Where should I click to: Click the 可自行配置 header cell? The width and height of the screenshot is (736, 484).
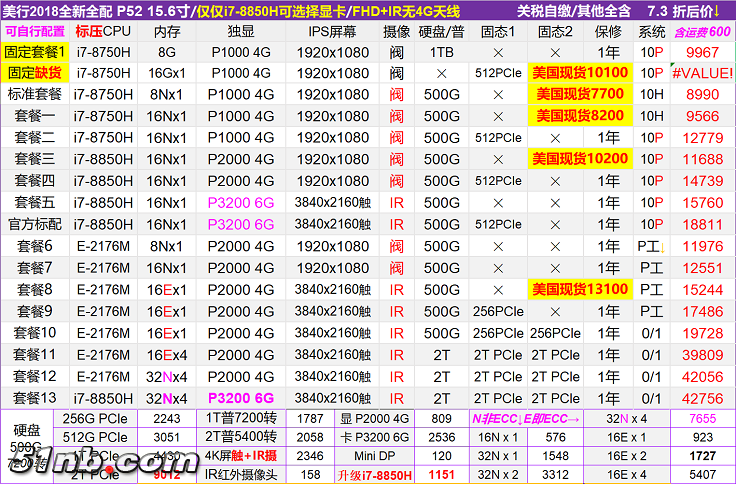(x=35, y=32)
